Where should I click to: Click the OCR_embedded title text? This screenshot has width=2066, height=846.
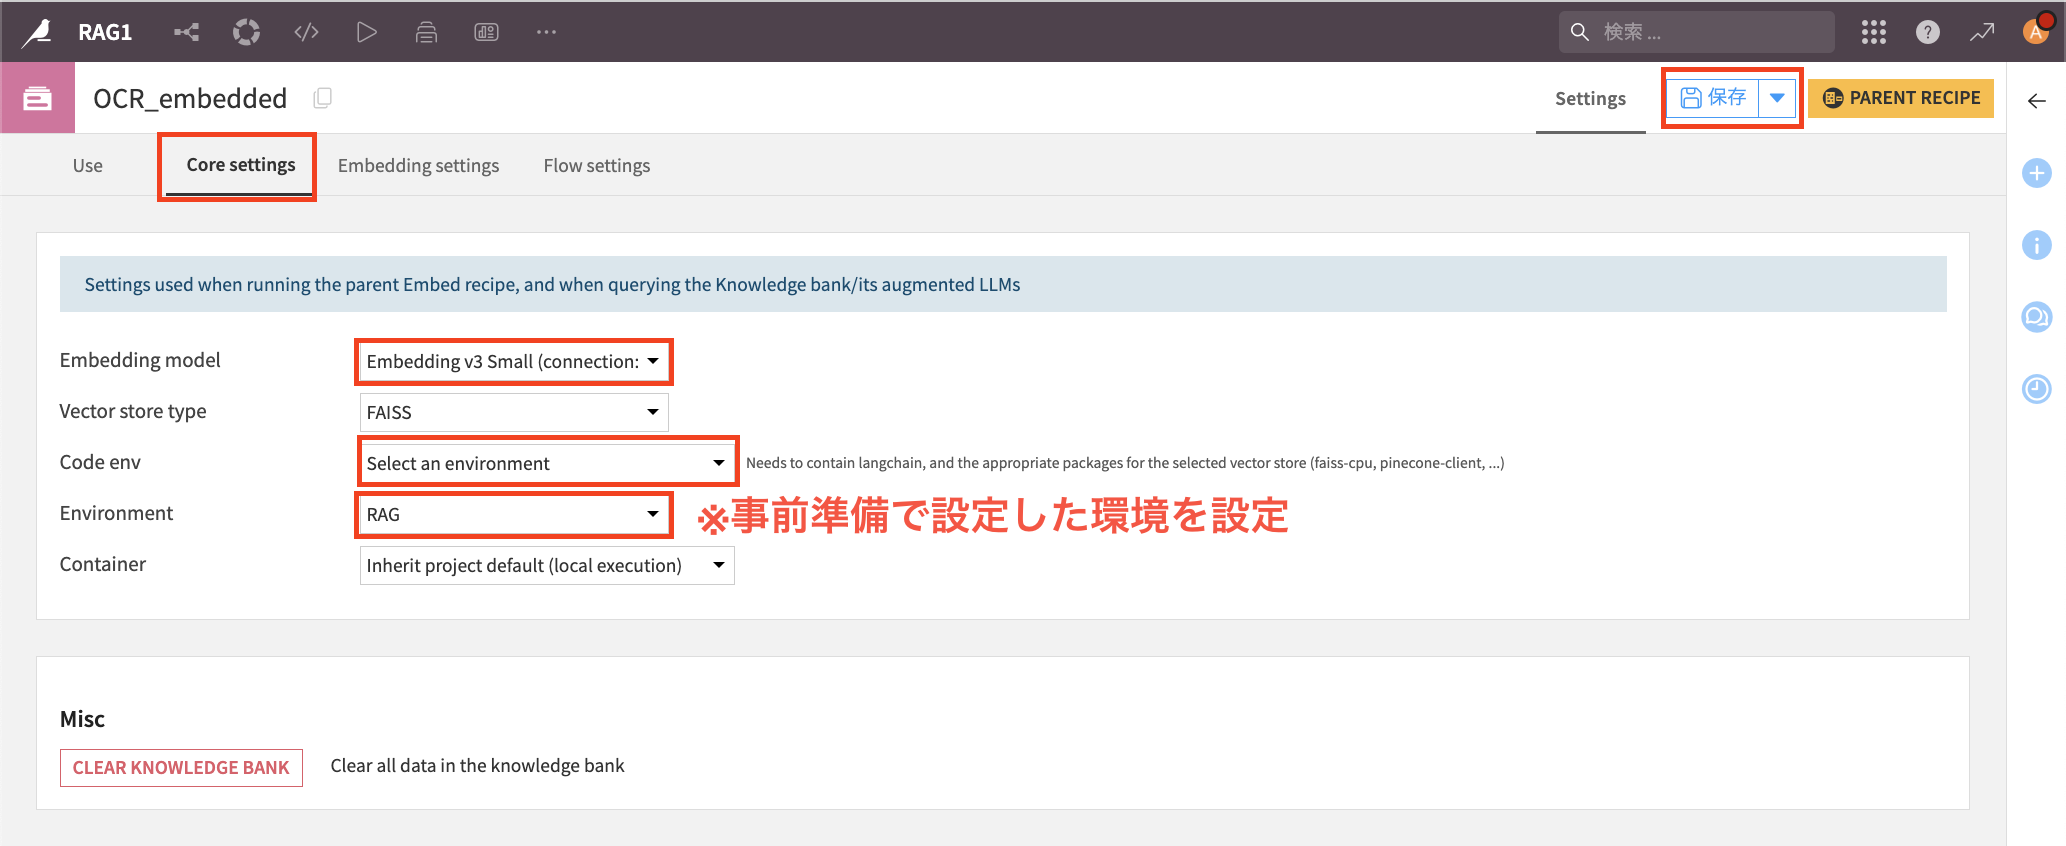(x=190, y=98)
